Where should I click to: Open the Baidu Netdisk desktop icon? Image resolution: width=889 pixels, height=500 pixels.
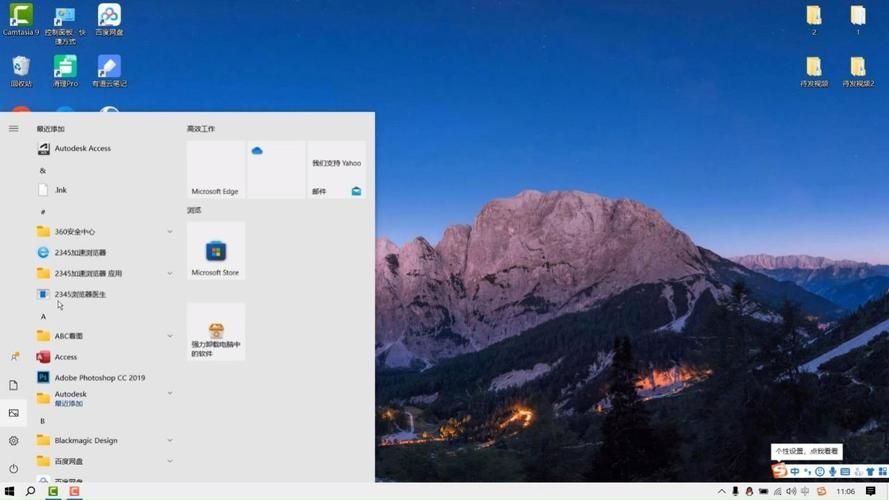click(109, 19)
